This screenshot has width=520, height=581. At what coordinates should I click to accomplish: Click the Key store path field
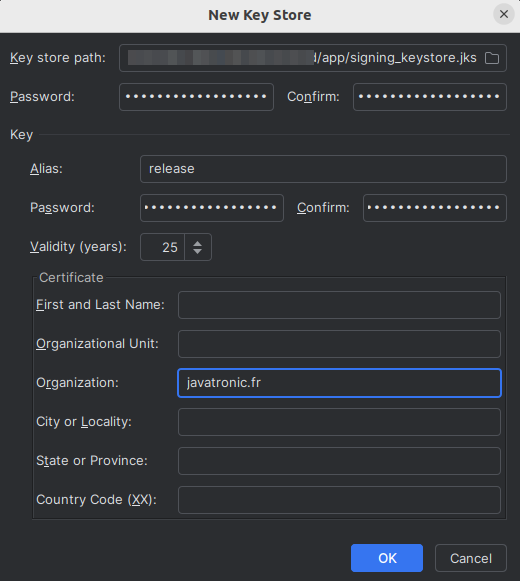click(x=312, y=58)
